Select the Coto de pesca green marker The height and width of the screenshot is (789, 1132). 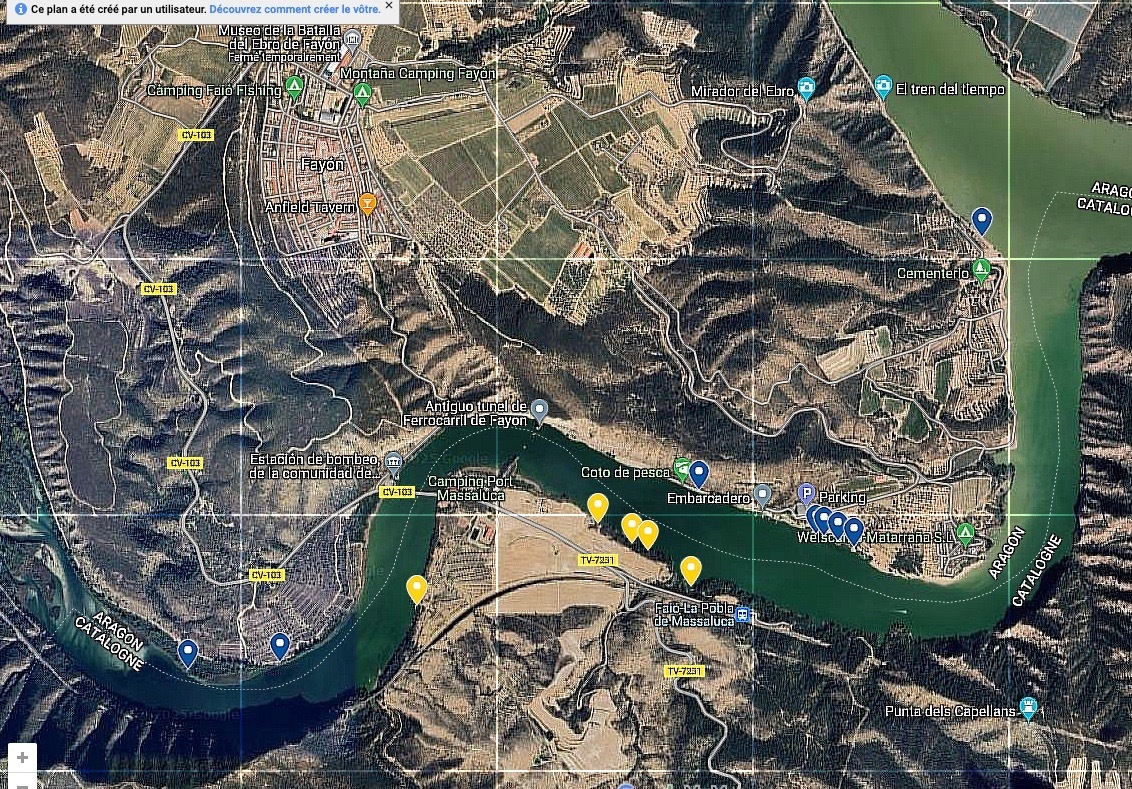tap(681, 468)
